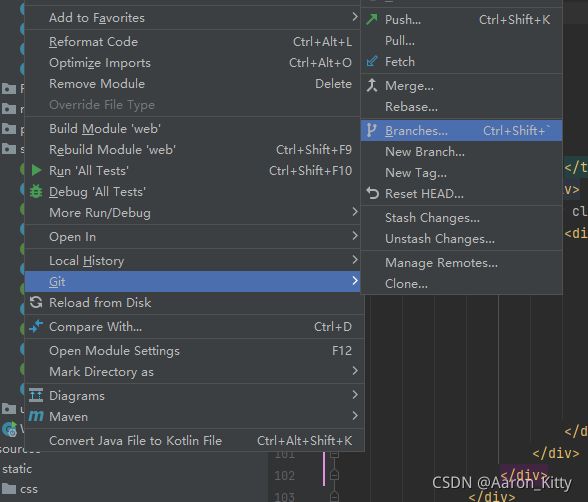This screenshot has height=502, width=588.
Task: Click the Branches fork icon
Action: (371, 130)
